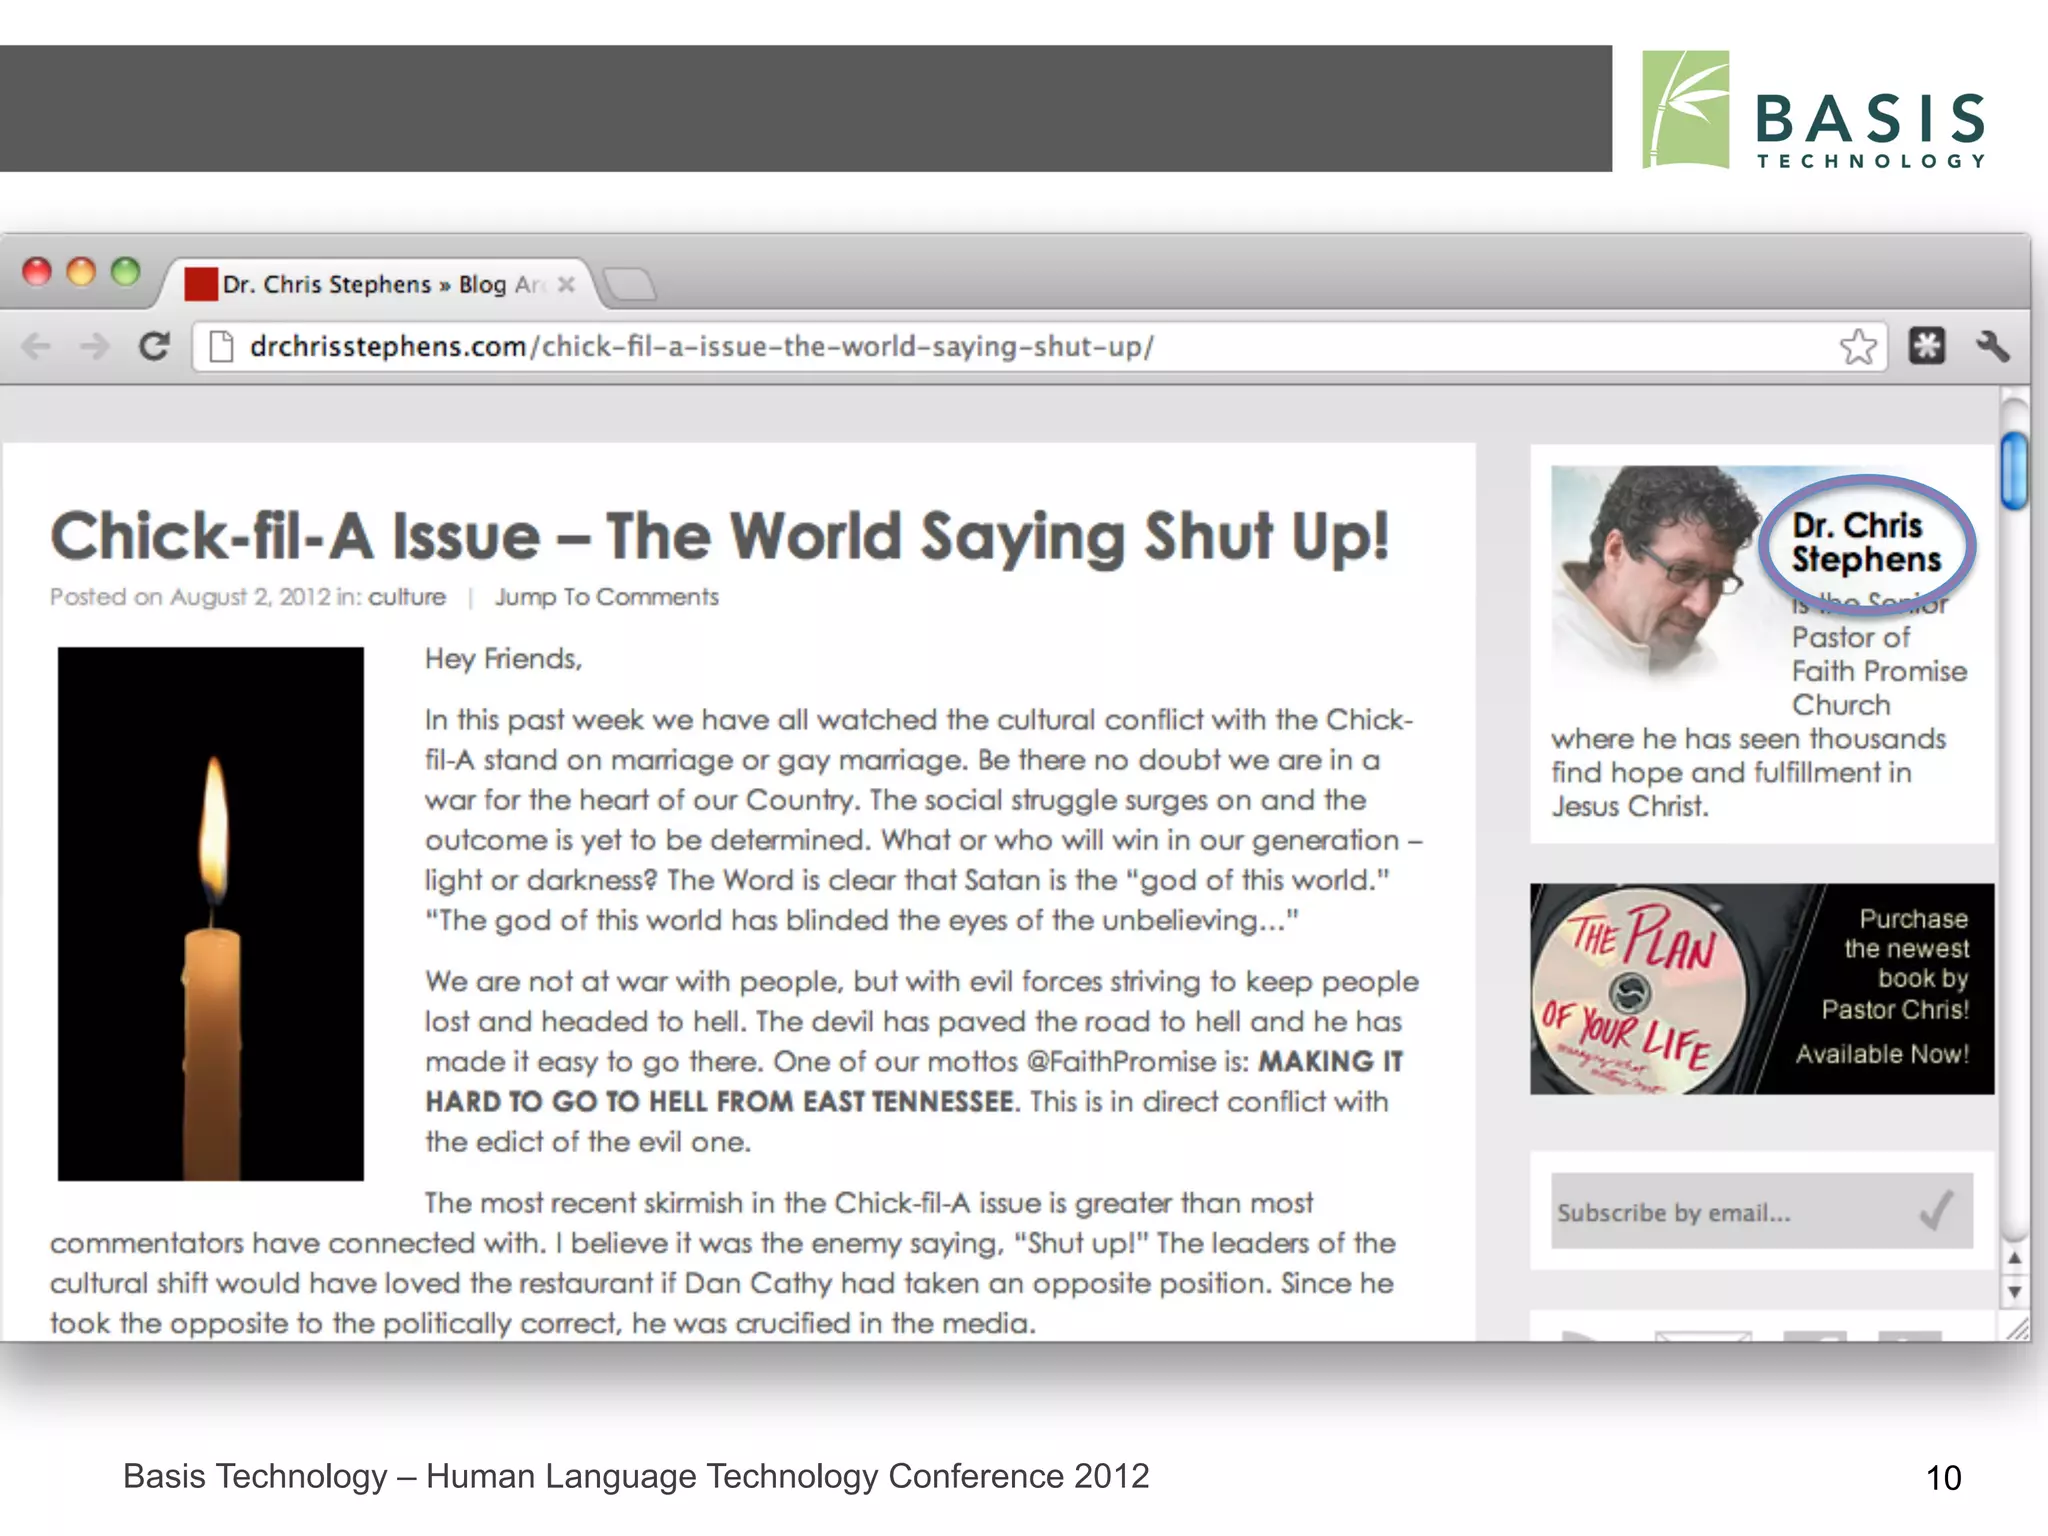This screenshot has height=1536, width=2048.
Task: Click the red close window button
Action: pyautogui.click(x=37, y=271)
